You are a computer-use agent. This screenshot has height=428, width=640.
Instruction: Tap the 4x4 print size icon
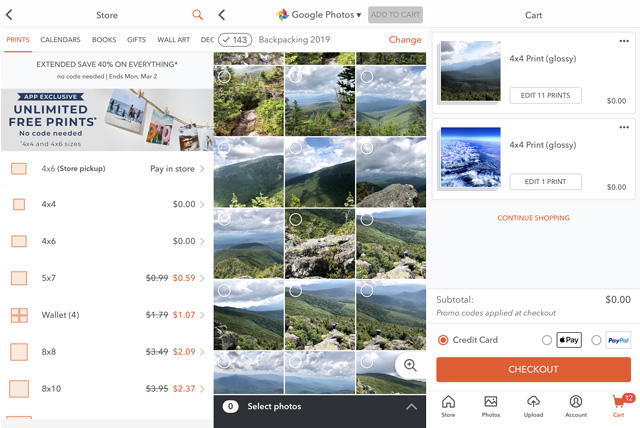coord(19,204)
